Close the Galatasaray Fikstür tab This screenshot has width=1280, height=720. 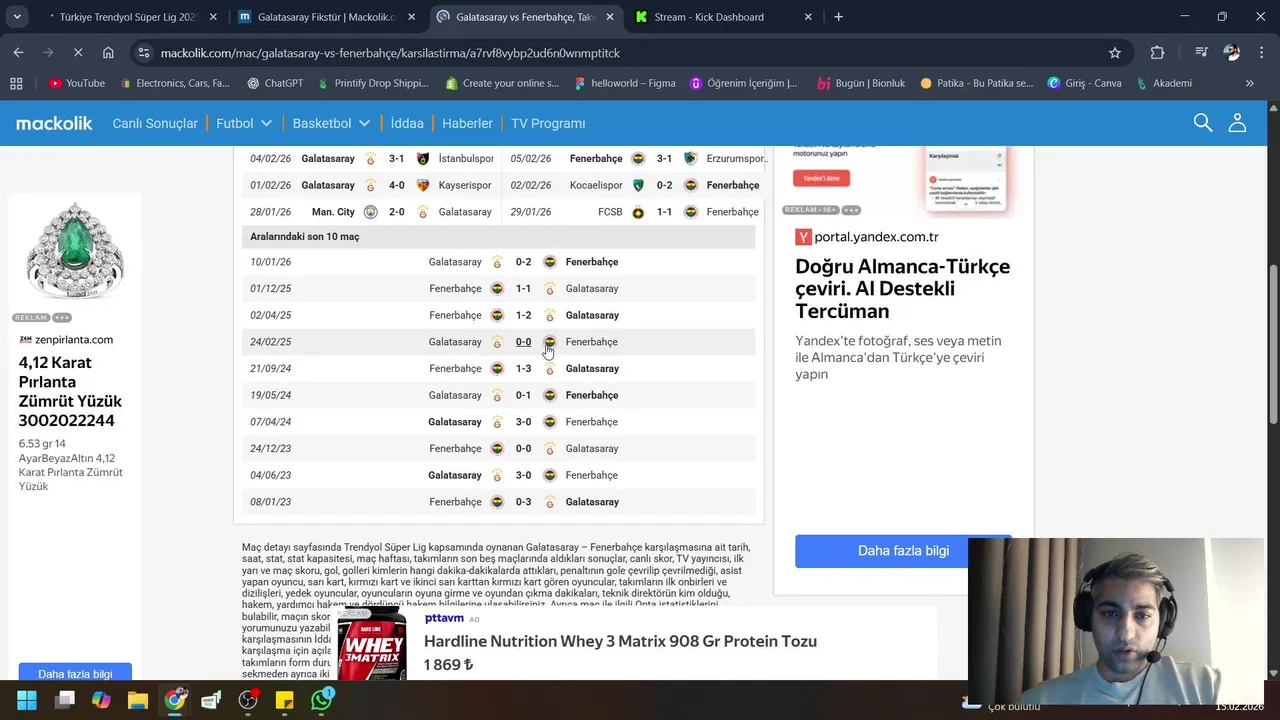(410, 17)
